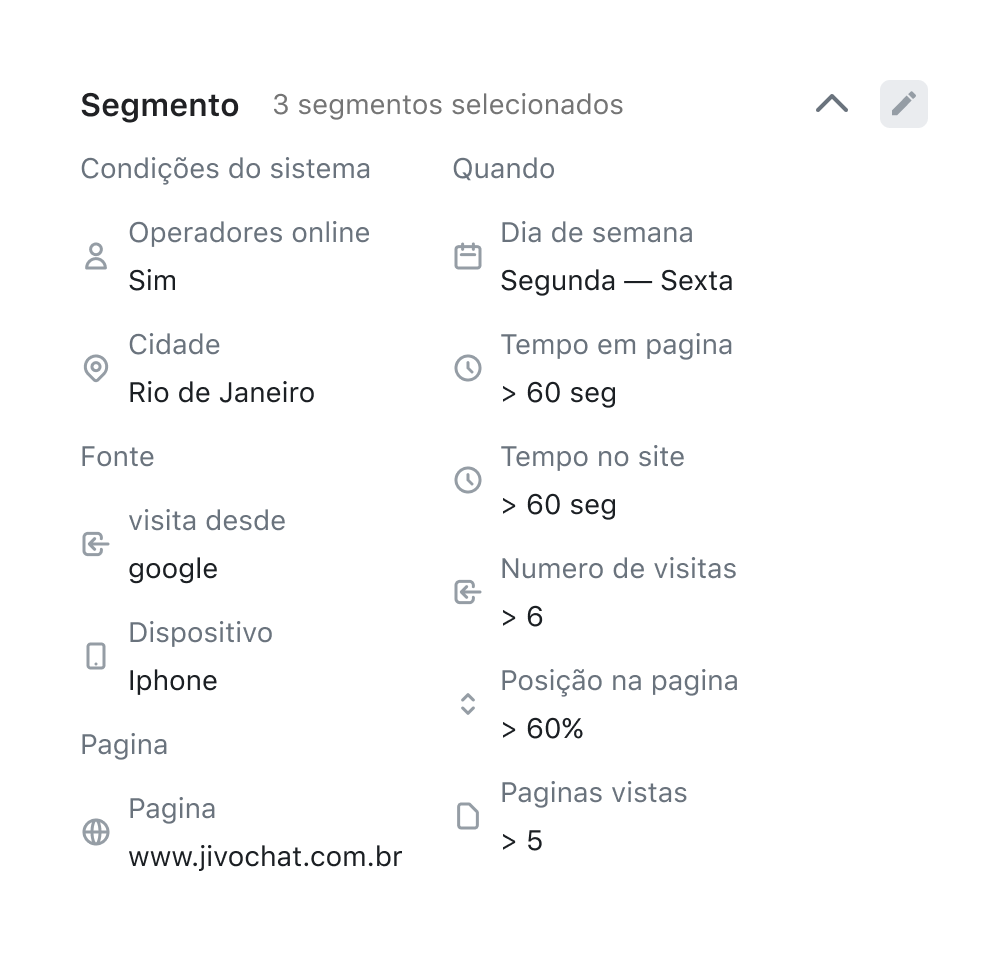
Task: Click the google source value
Action: (173, 569)
